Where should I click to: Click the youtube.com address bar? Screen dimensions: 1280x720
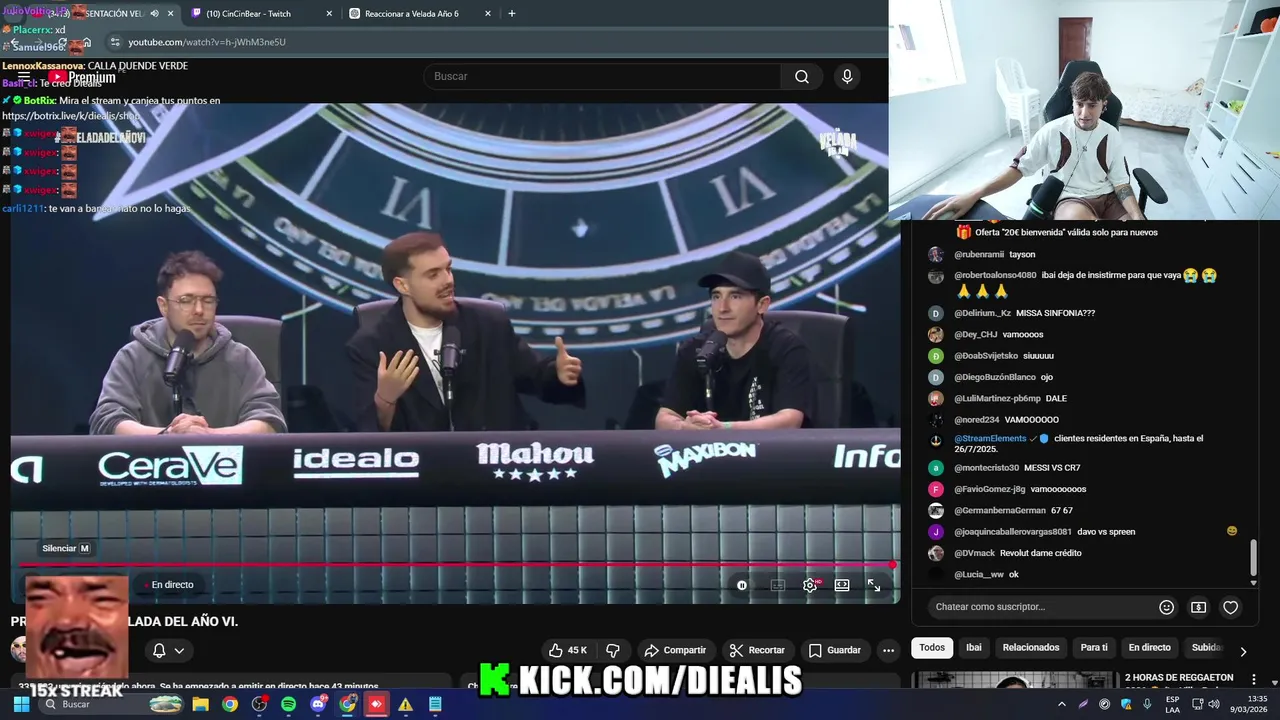tap(495, 42)
